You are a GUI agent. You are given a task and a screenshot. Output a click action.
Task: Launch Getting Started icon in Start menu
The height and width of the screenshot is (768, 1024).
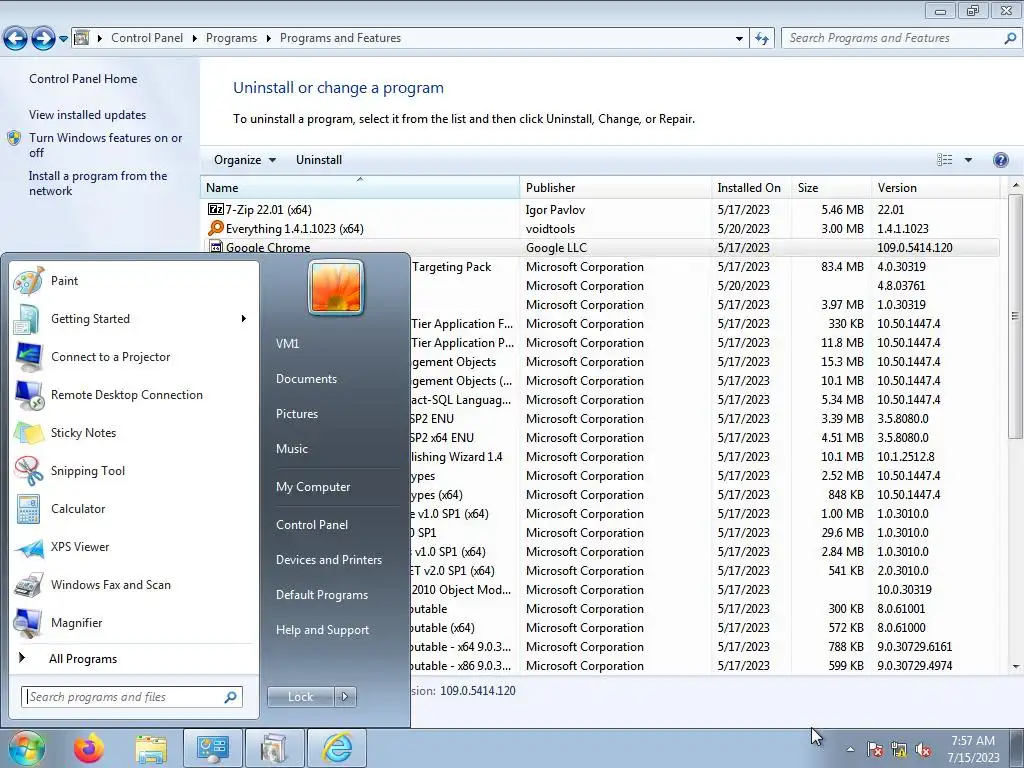tap(28, 319)
